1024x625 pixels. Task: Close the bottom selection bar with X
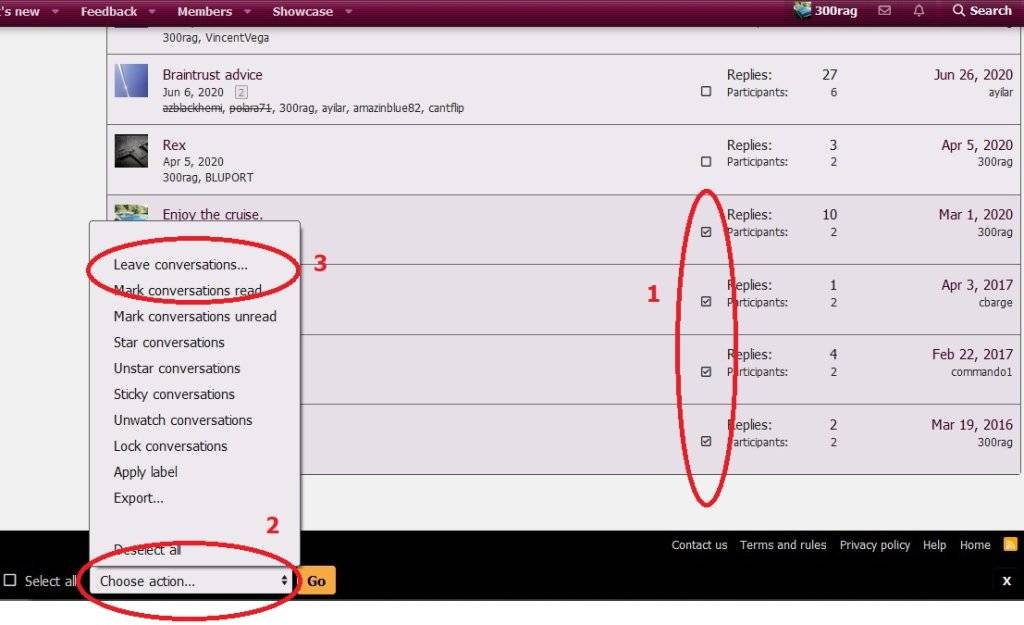coord(1006,581)
